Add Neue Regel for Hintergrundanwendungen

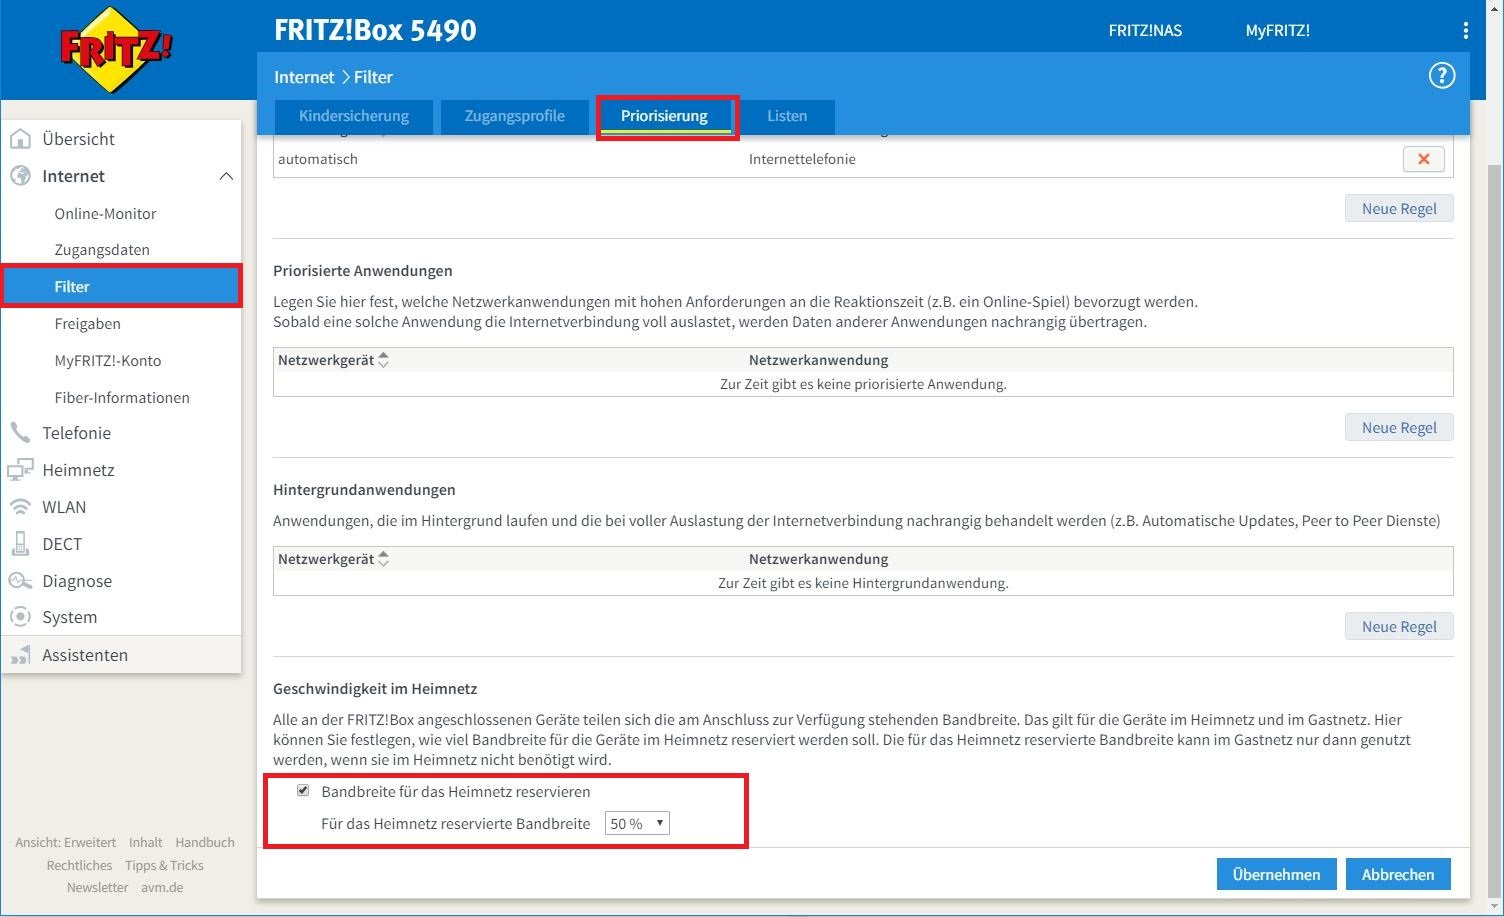point(1399,626)
